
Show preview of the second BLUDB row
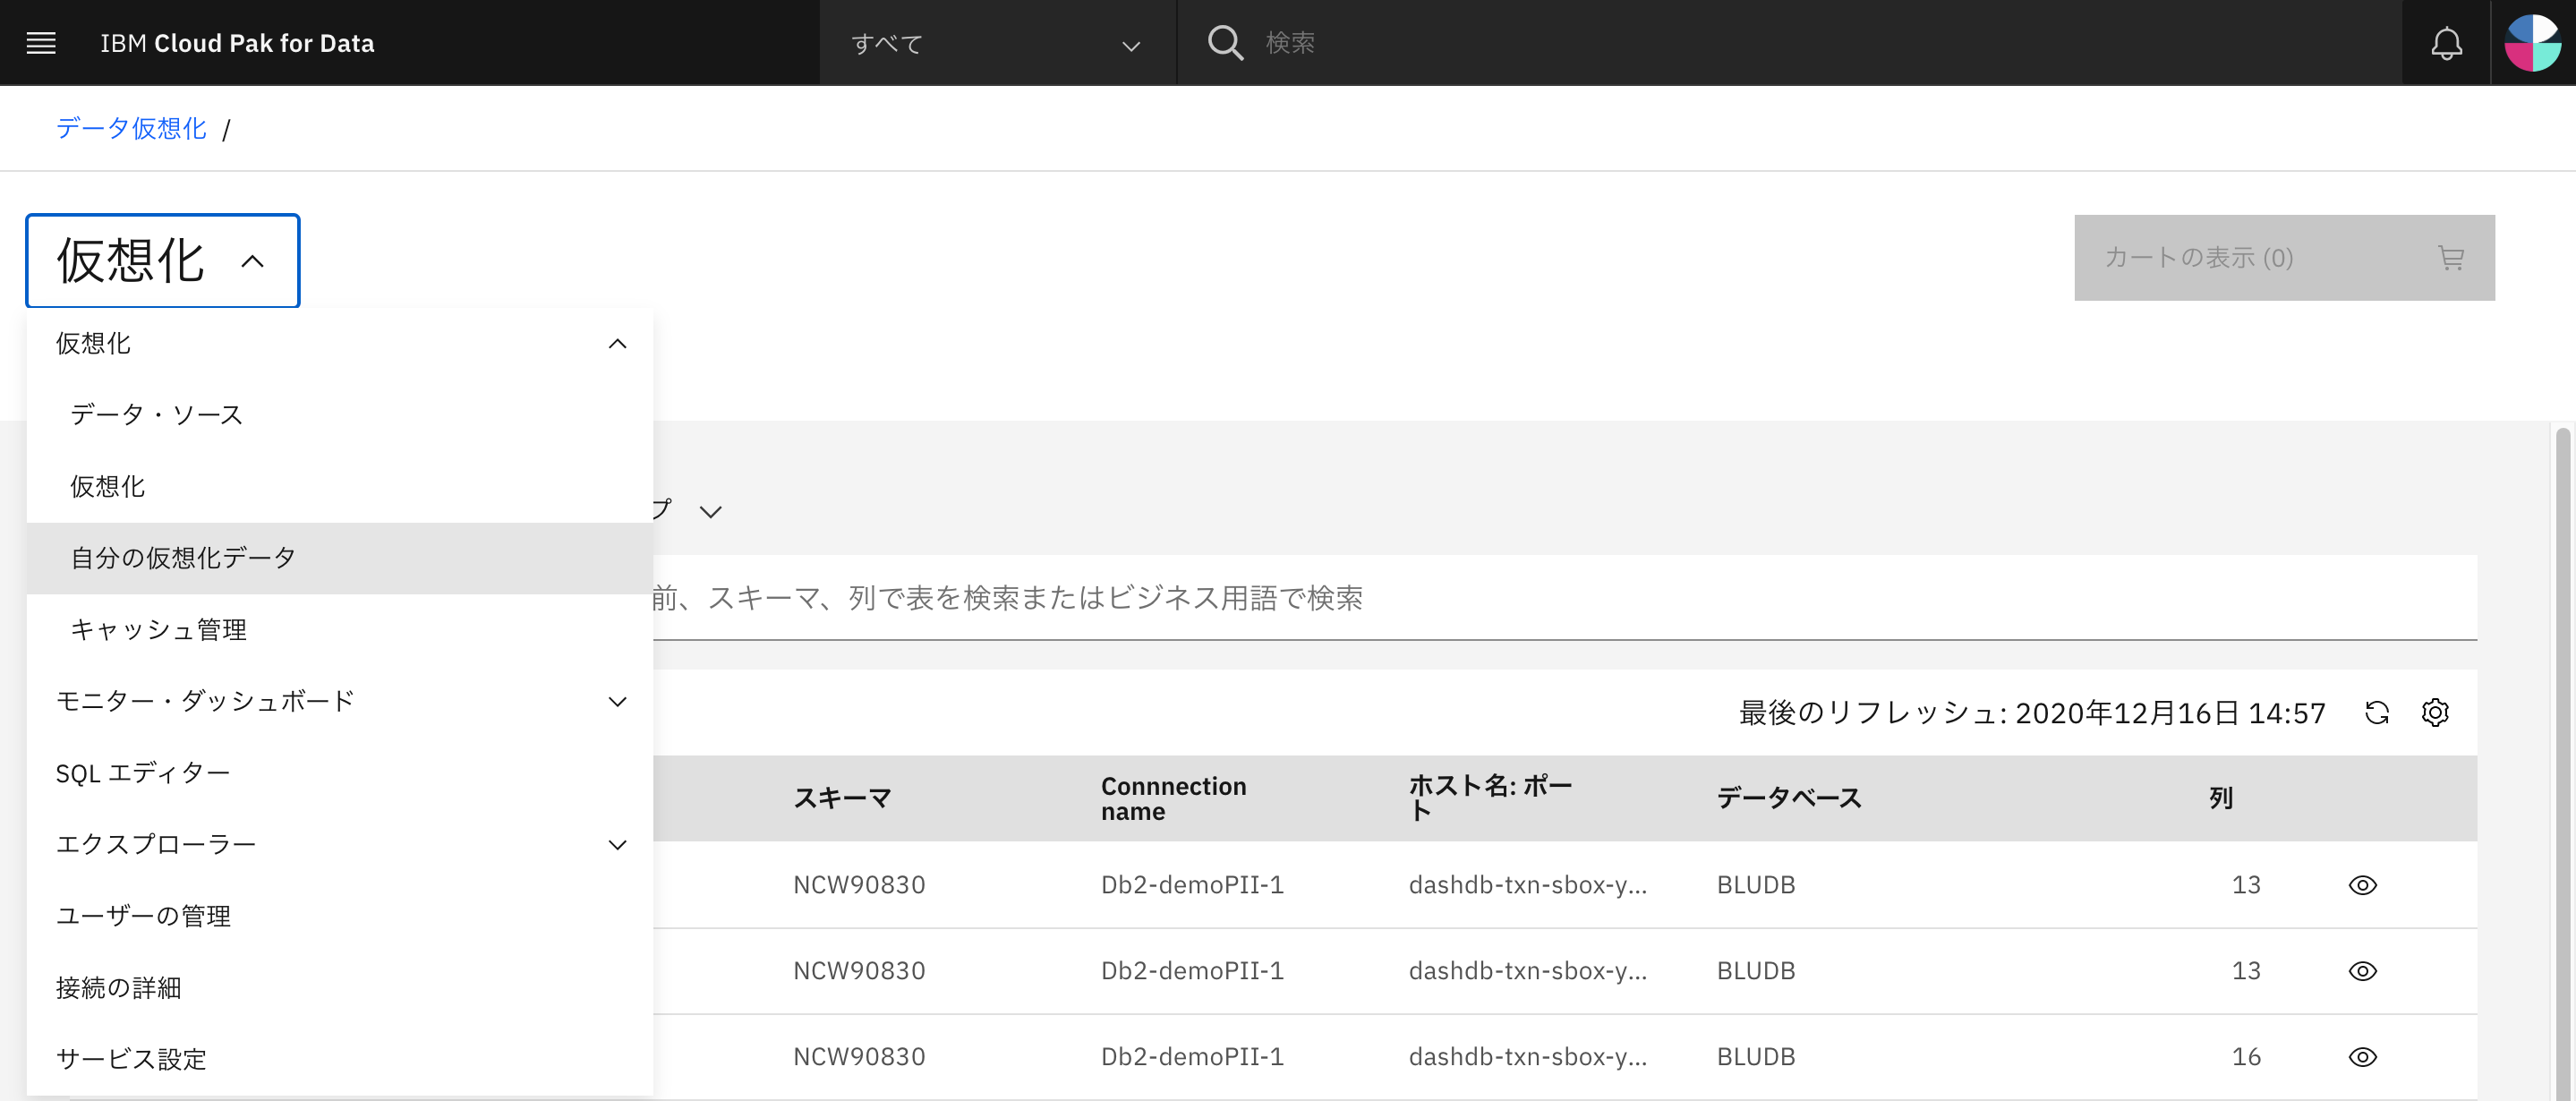click(2362, 970)
